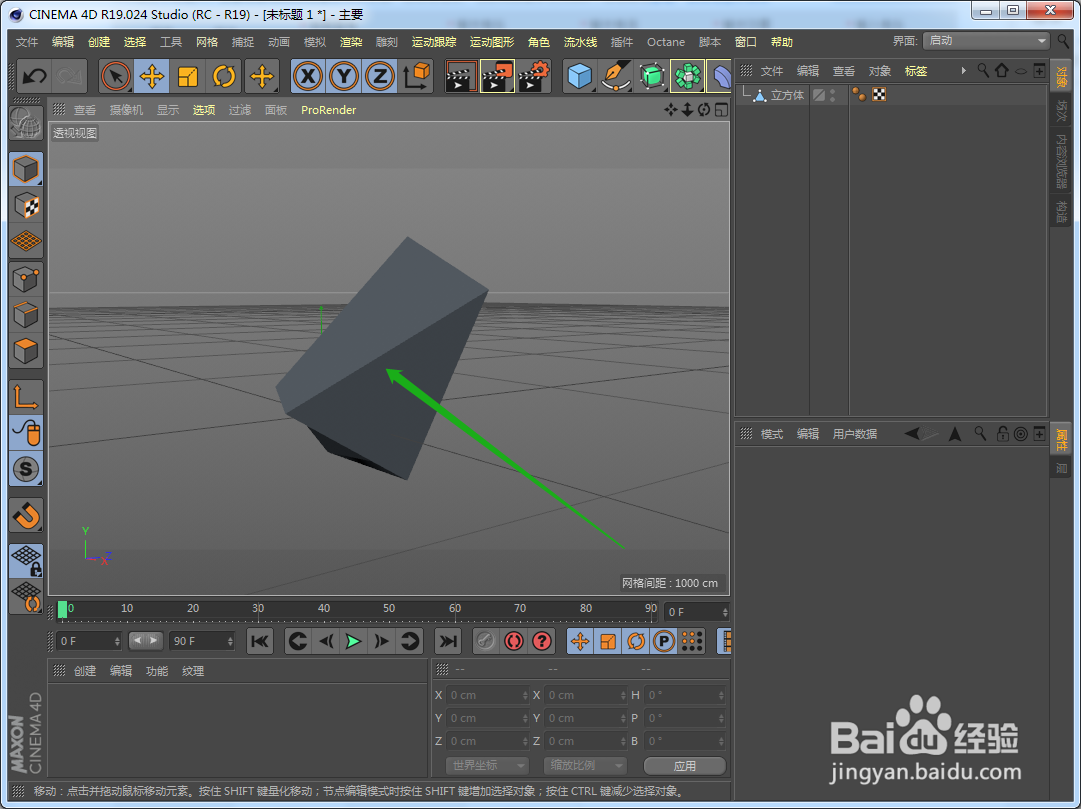Switch to Texture mode checkered cube
The image size is (1081, 809).
coord(26,206)
